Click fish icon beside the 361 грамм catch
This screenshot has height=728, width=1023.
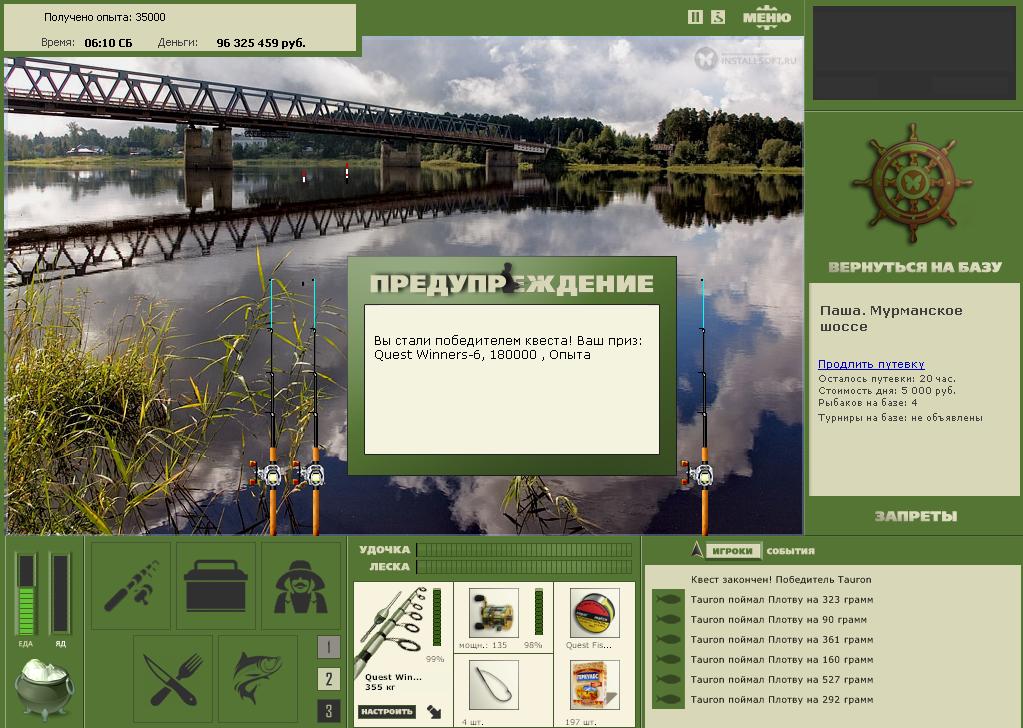668,639
